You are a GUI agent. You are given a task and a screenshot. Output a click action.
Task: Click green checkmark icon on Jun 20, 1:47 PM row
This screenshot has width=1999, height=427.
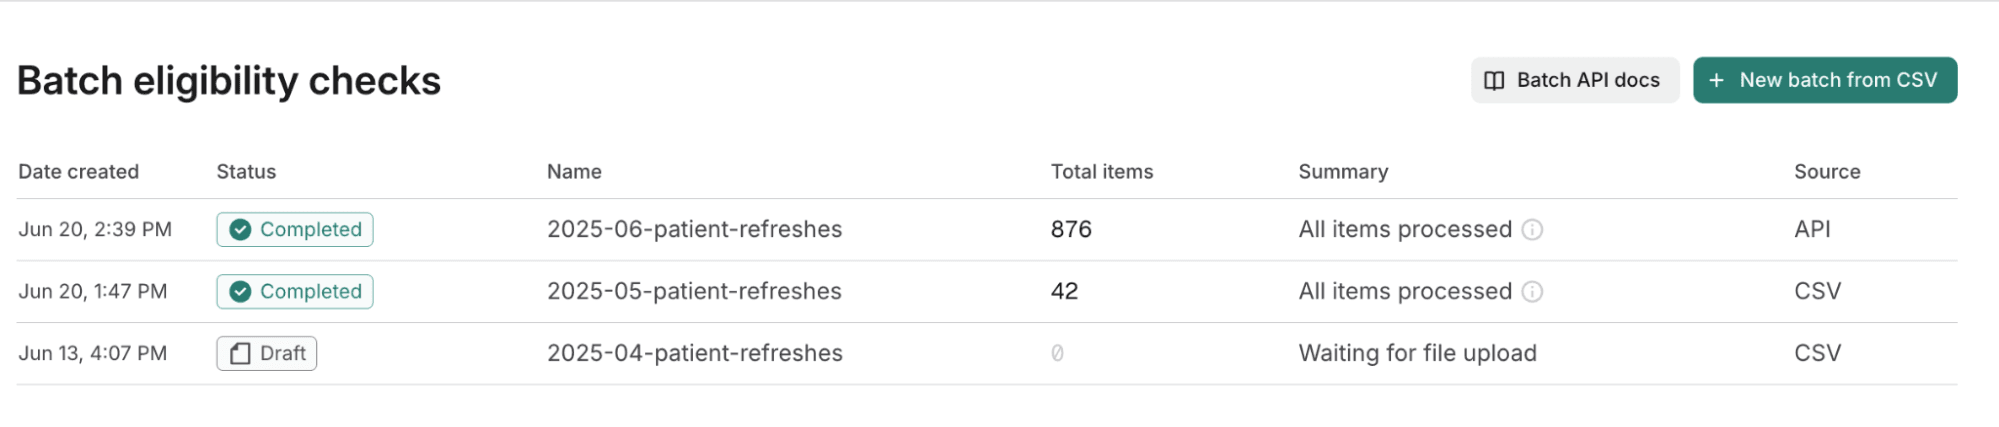coord(240,292)
